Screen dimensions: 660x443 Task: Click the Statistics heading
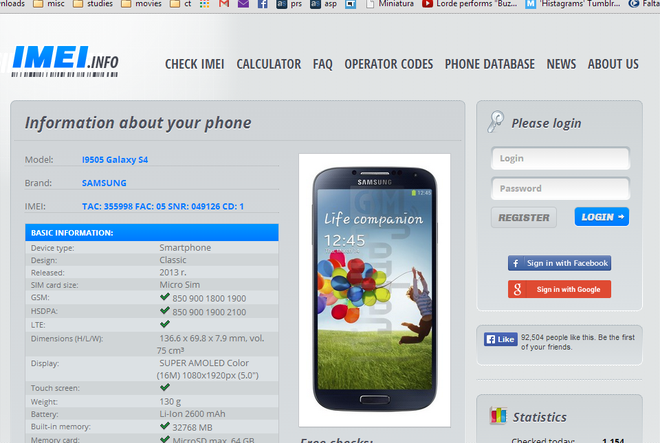click(x=540, y=417)
